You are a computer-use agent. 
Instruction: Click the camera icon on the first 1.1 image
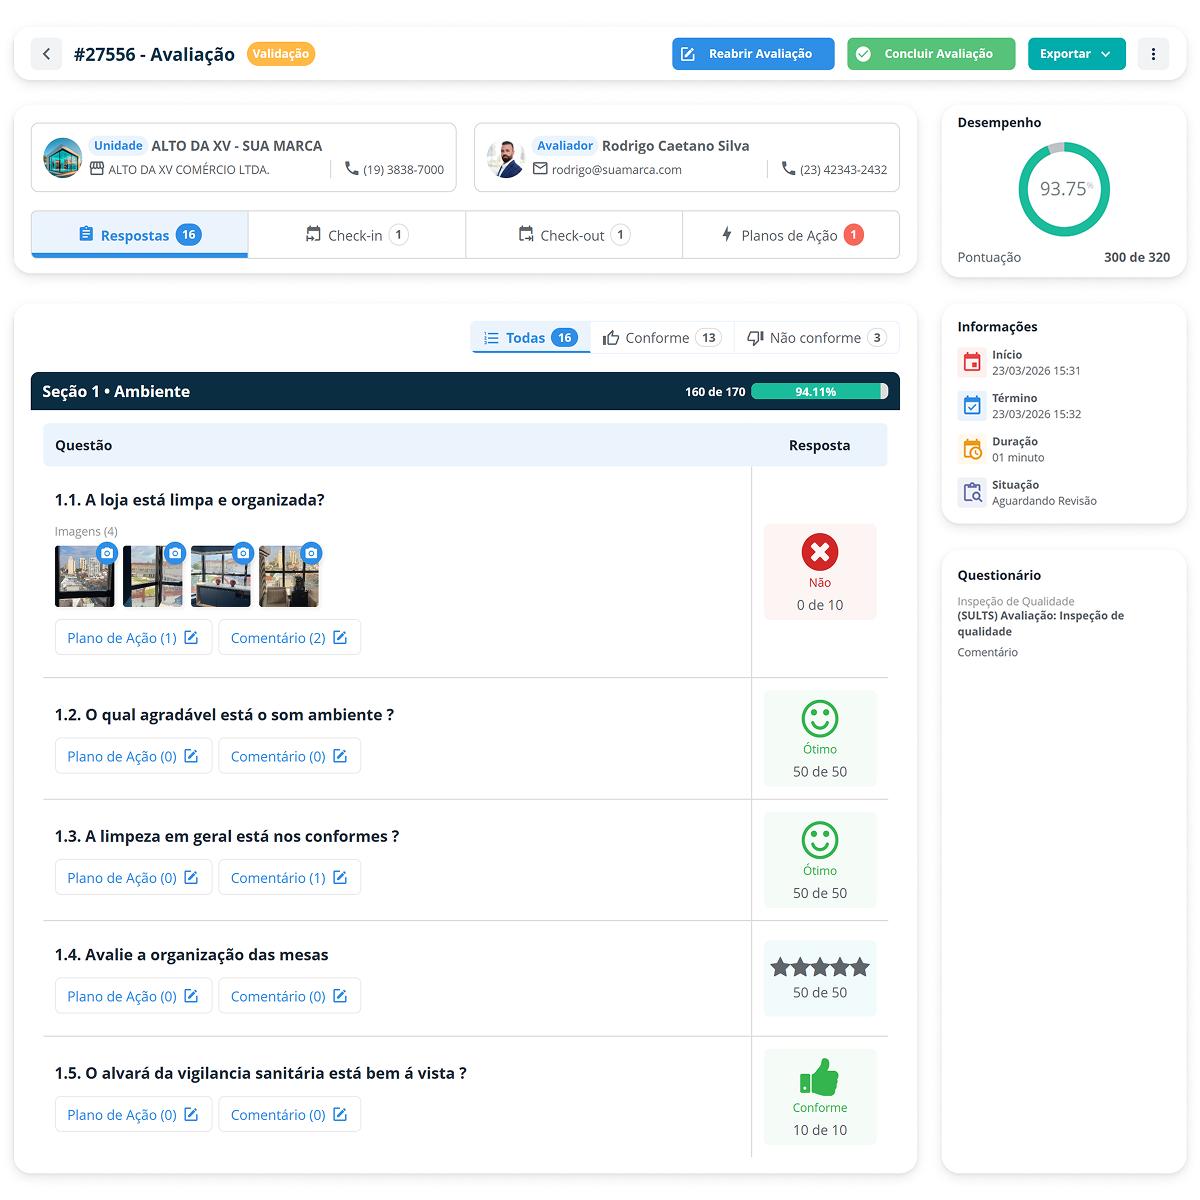pos(107,551)
